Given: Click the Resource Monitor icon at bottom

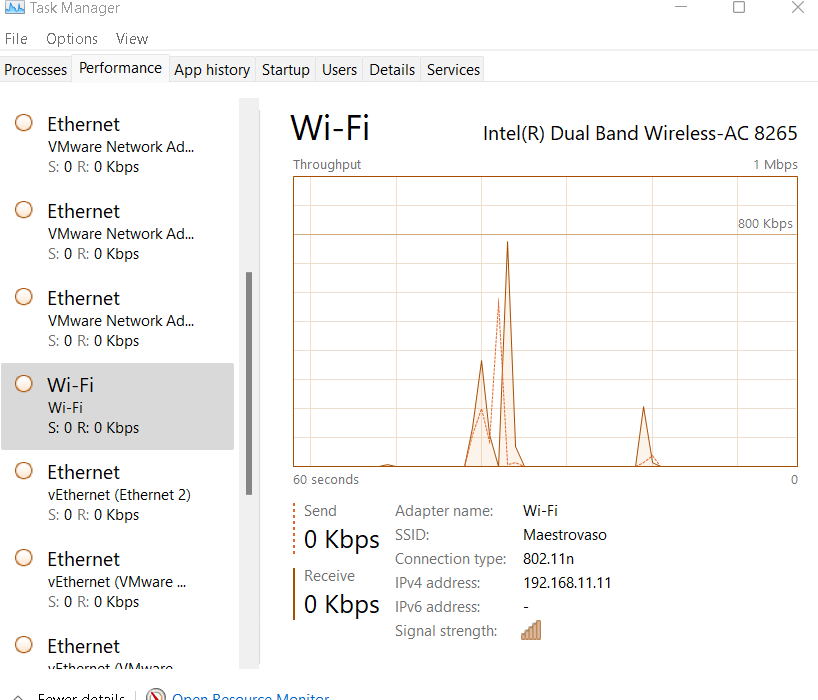Looking at the screenshot, I should point(155,696).
